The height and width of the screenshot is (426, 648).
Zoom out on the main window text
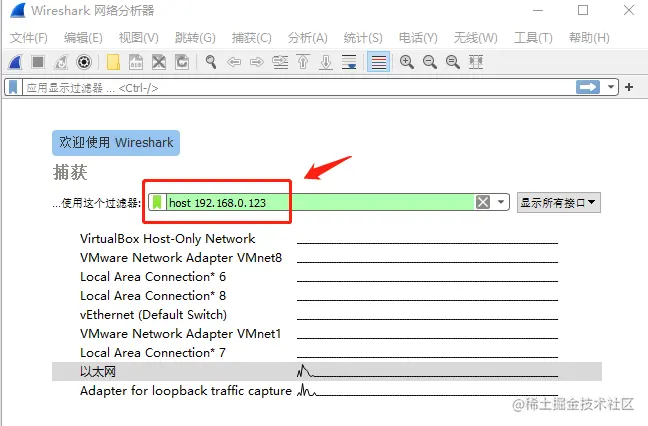pos(430,62)
